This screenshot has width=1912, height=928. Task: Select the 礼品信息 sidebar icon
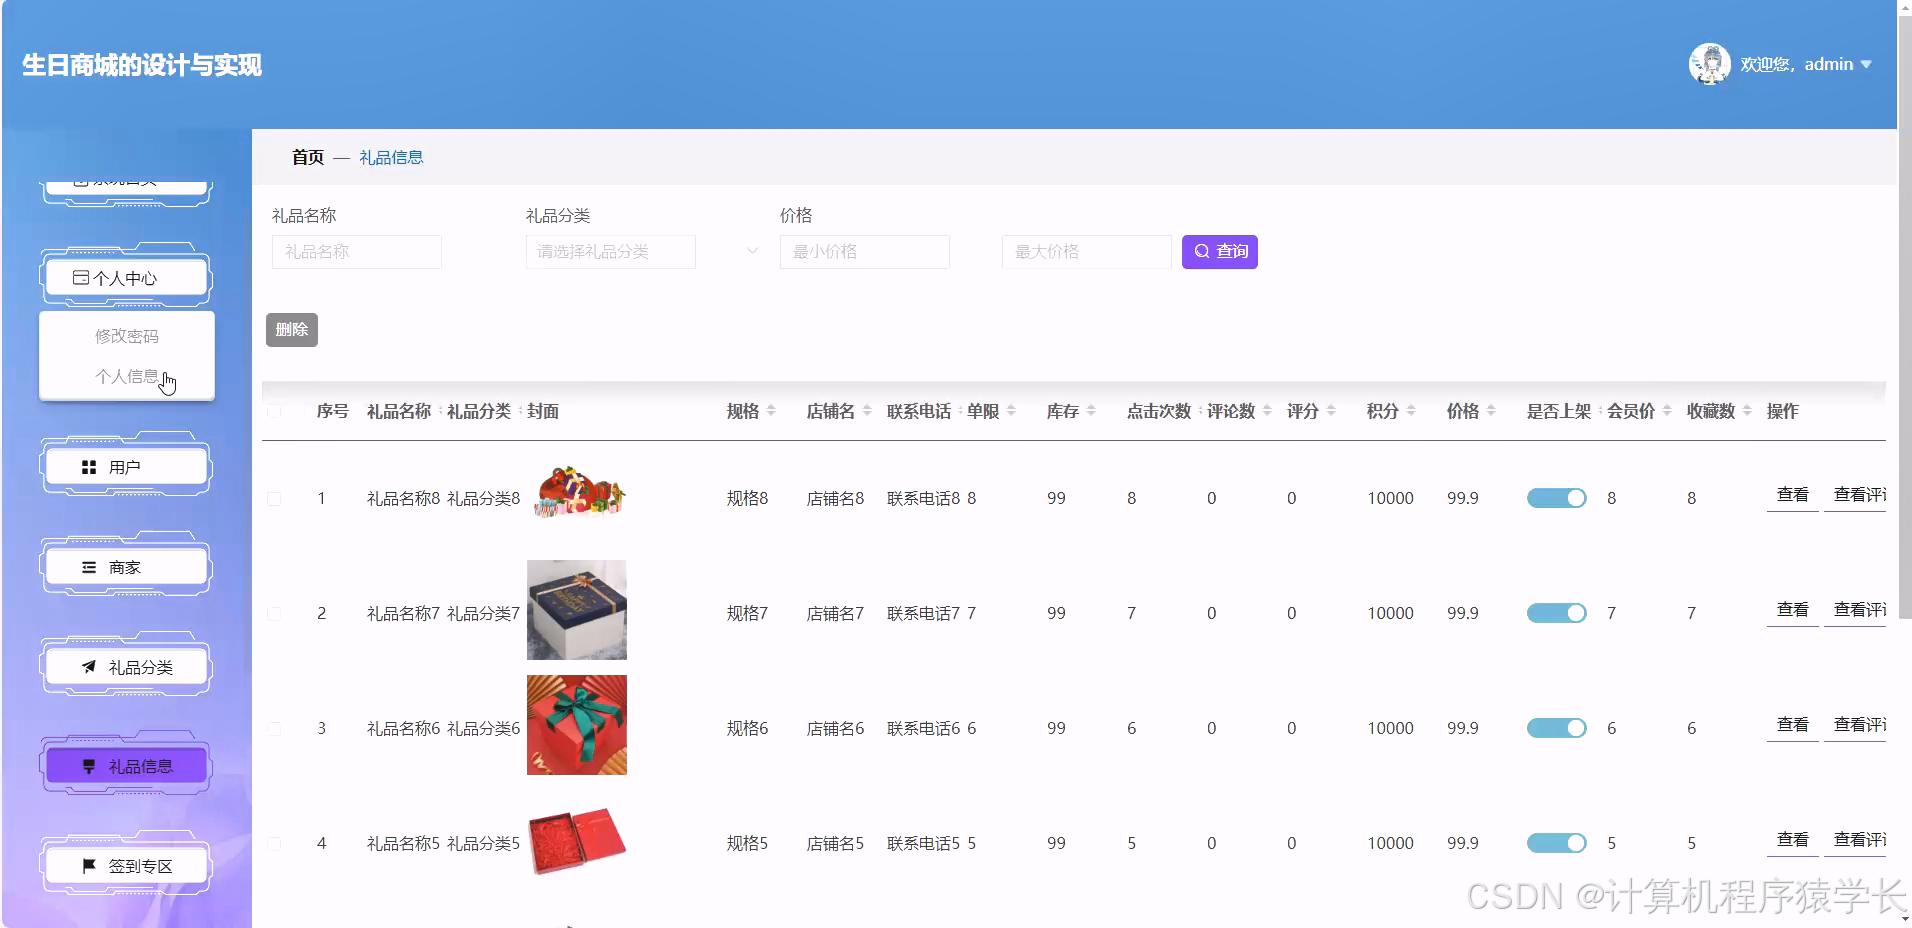click(x=87, y=765)
